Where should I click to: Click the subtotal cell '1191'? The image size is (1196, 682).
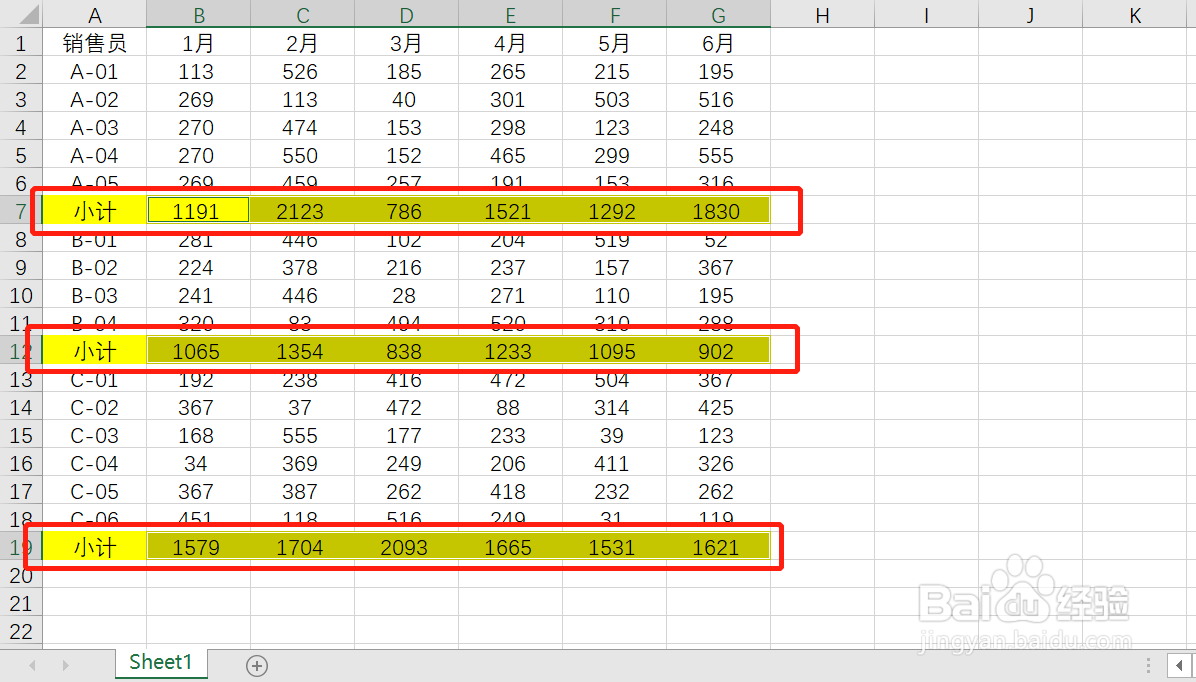(198, 211)
